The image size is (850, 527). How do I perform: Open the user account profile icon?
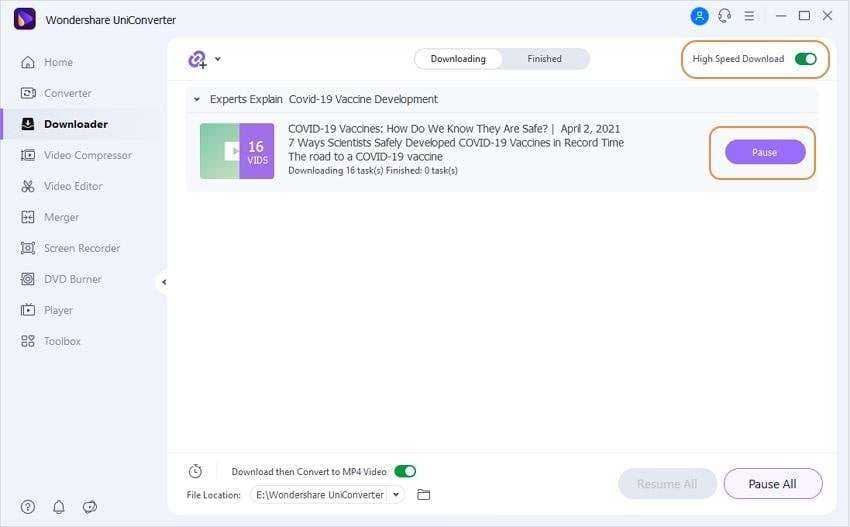(699, 16)
